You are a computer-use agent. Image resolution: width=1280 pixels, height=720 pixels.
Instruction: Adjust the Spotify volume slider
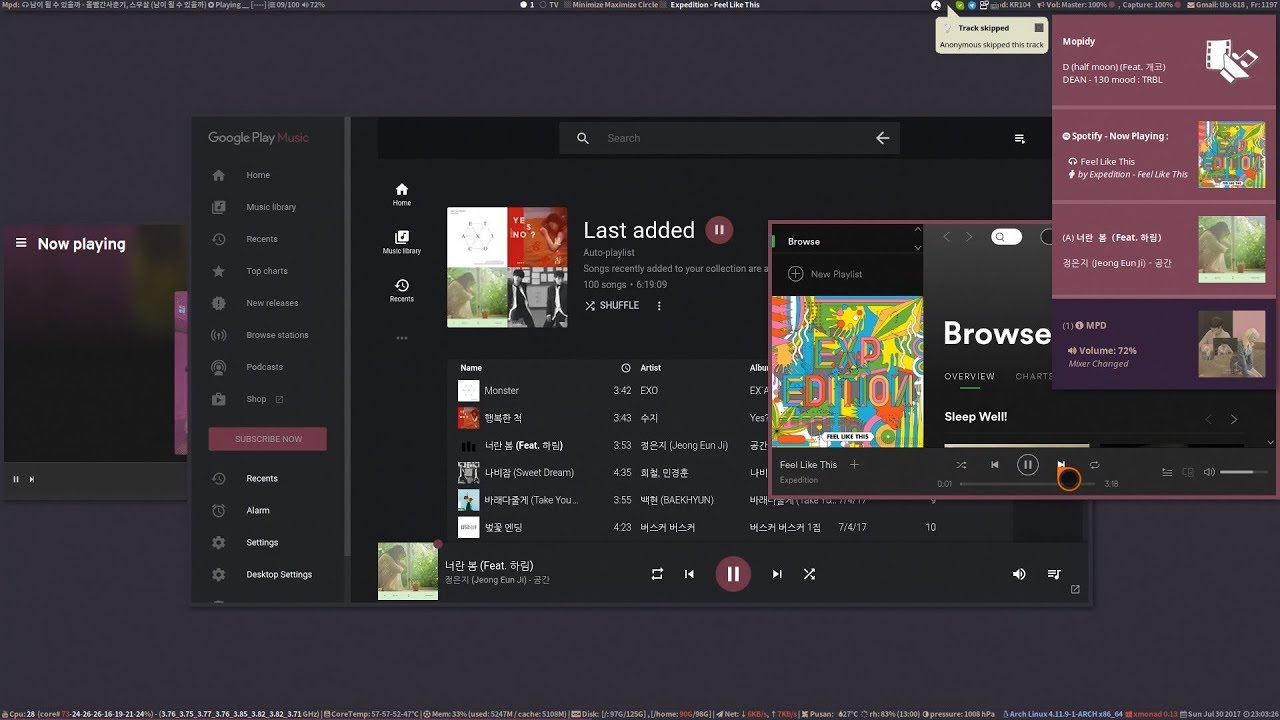[1243, 472]
